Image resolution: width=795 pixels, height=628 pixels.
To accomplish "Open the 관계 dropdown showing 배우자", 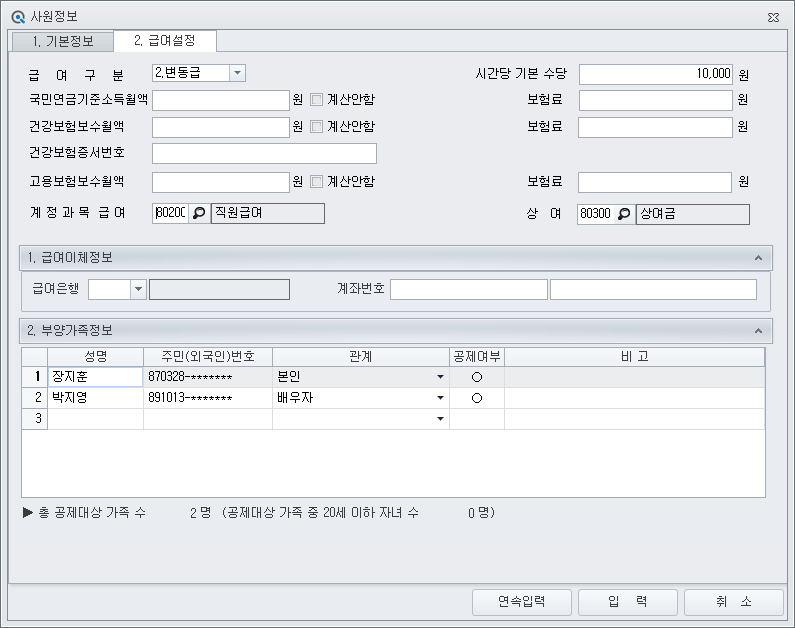I will tap(440, 398).
